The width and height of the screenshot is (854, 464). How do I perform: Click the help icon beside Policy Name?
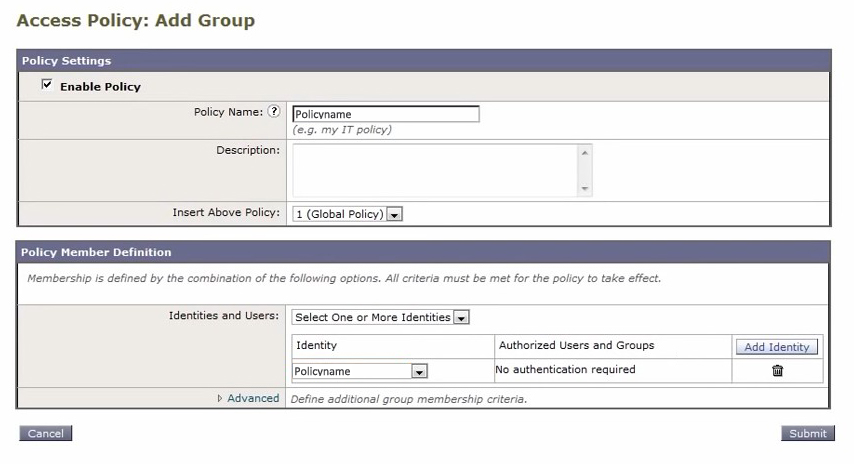[273, 112]
